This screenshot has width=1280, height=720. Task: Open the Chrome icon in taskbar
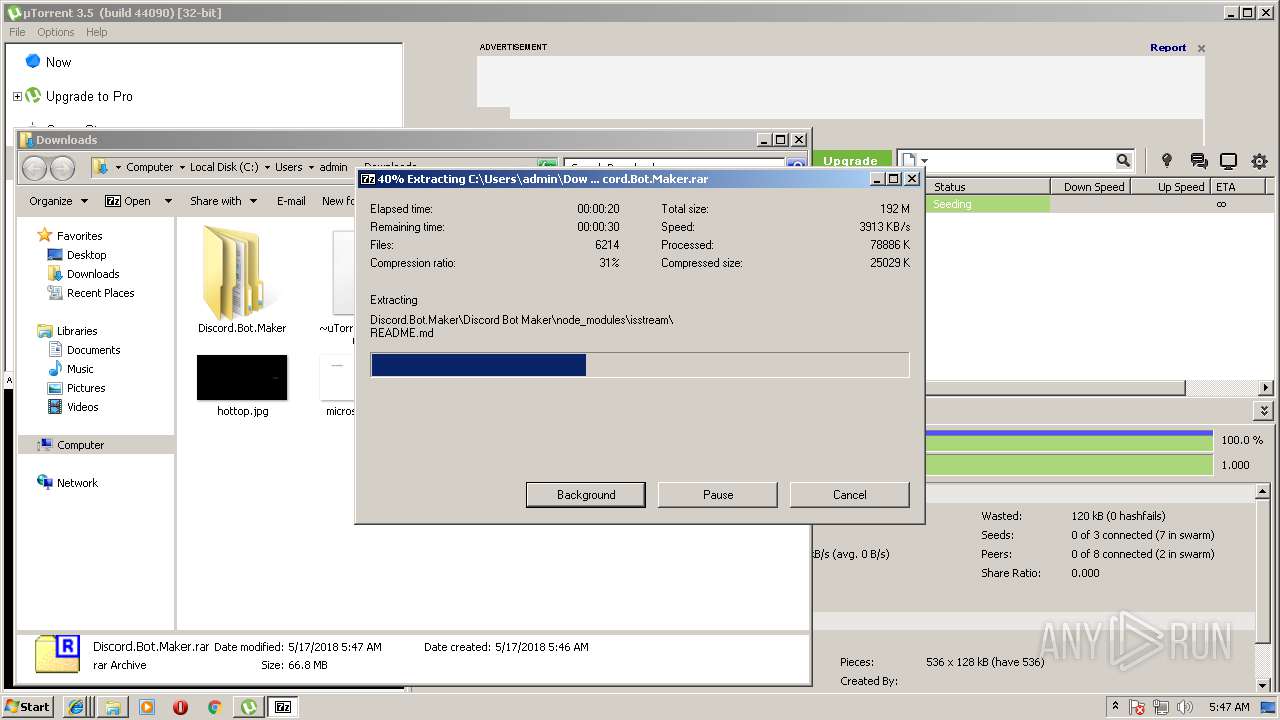214,707
